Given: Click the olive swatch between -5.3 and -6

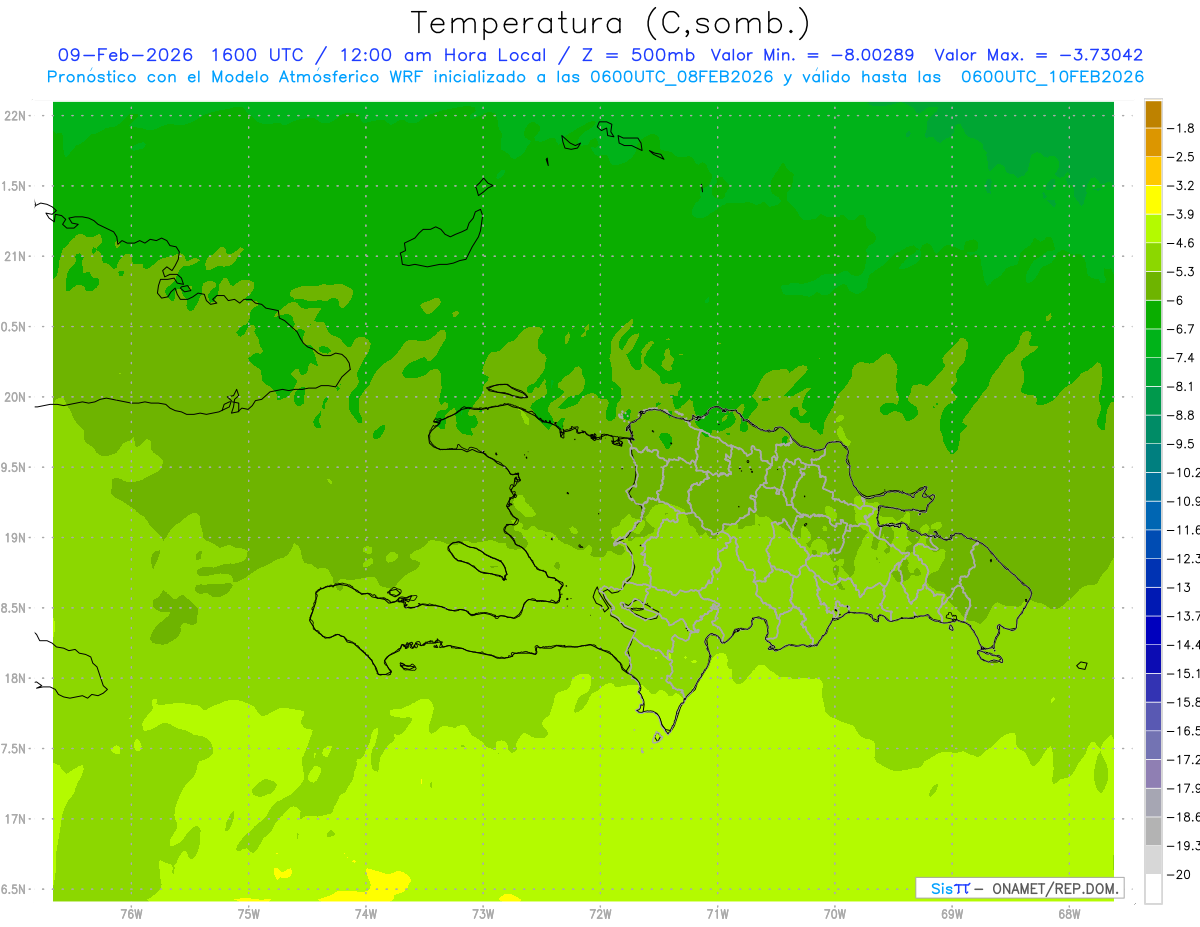Looking at the screenshot, I should point(1153,286).
